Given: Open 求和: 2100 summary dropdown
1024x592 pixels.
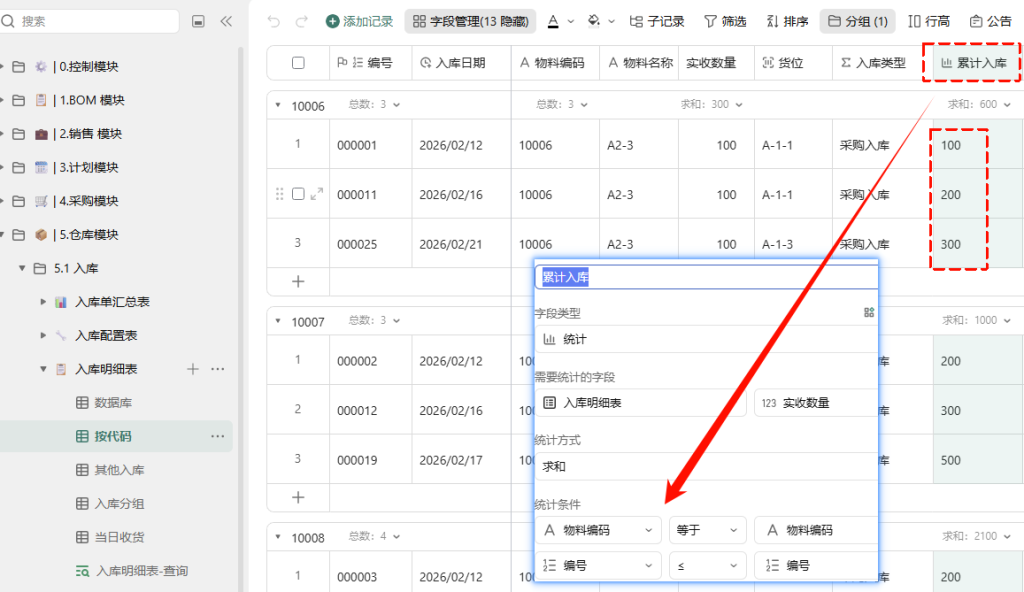Looking at the screenshot, I should pyautogui.click(x=976, y=536).
